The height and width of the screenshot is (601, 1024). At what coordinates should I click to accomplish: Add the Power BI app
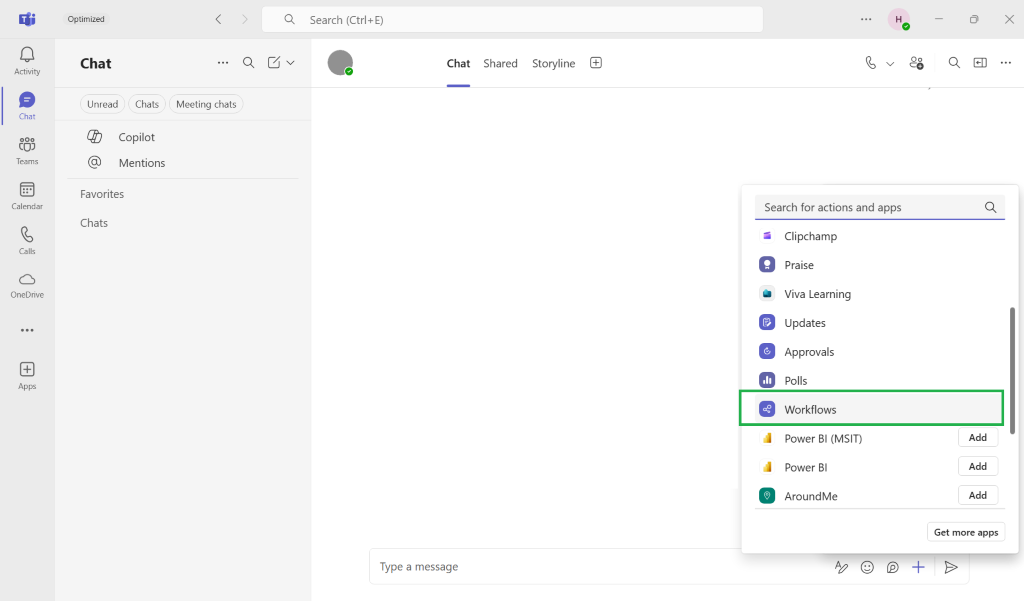pos(978,466)
